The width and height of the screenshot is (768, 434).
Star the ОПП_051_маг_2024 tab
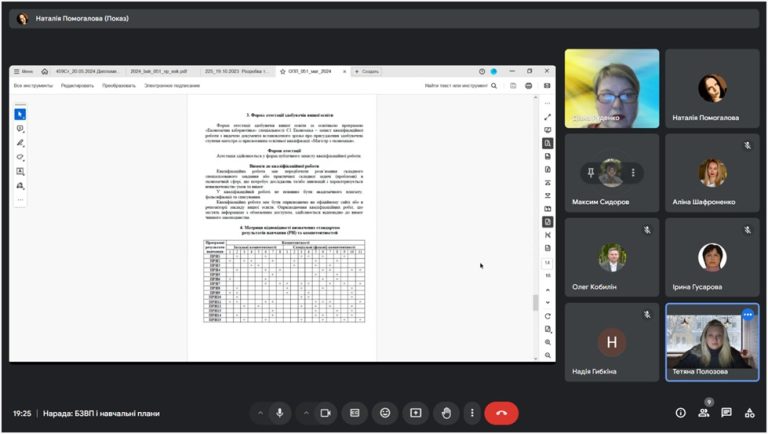pos(283,72)
